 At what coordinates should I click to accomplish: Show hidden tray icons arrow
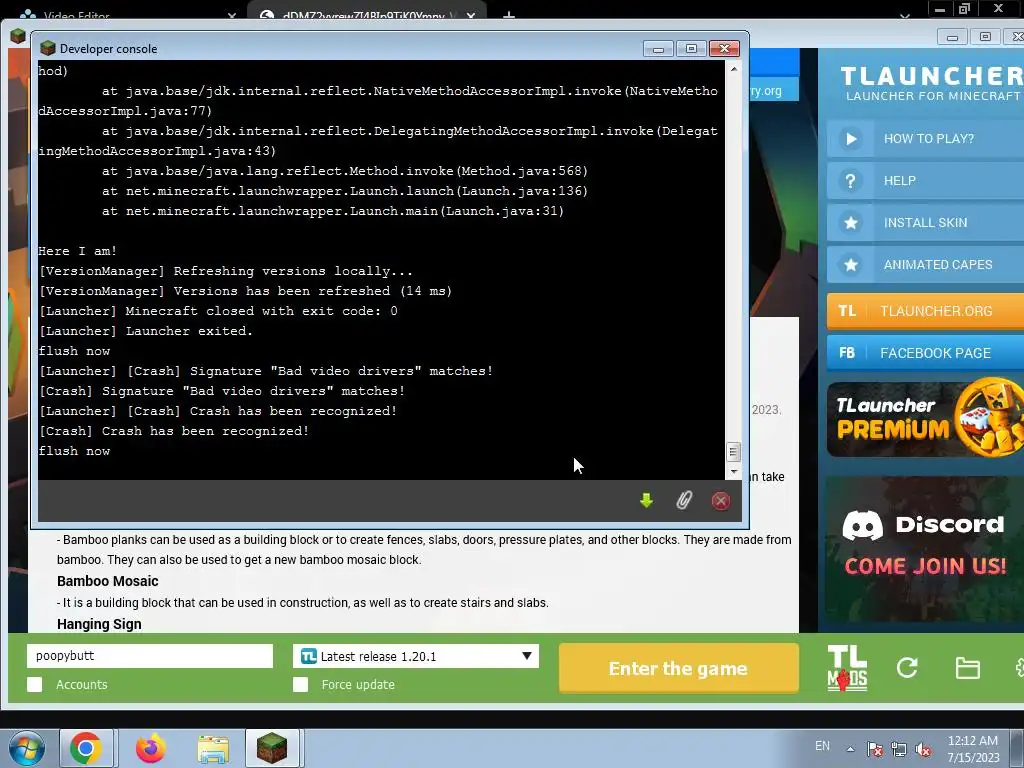(x=850, y=749)
